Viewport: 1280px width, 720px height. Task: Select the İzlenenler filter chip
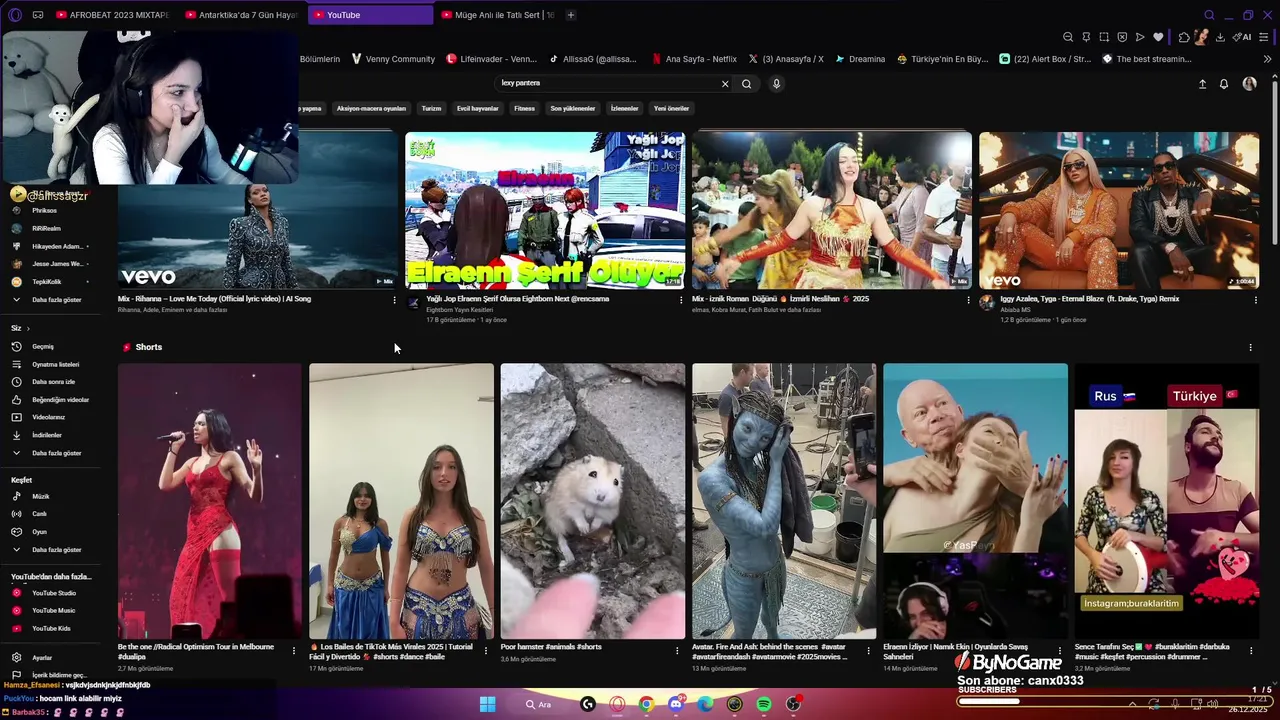[624, 109]
